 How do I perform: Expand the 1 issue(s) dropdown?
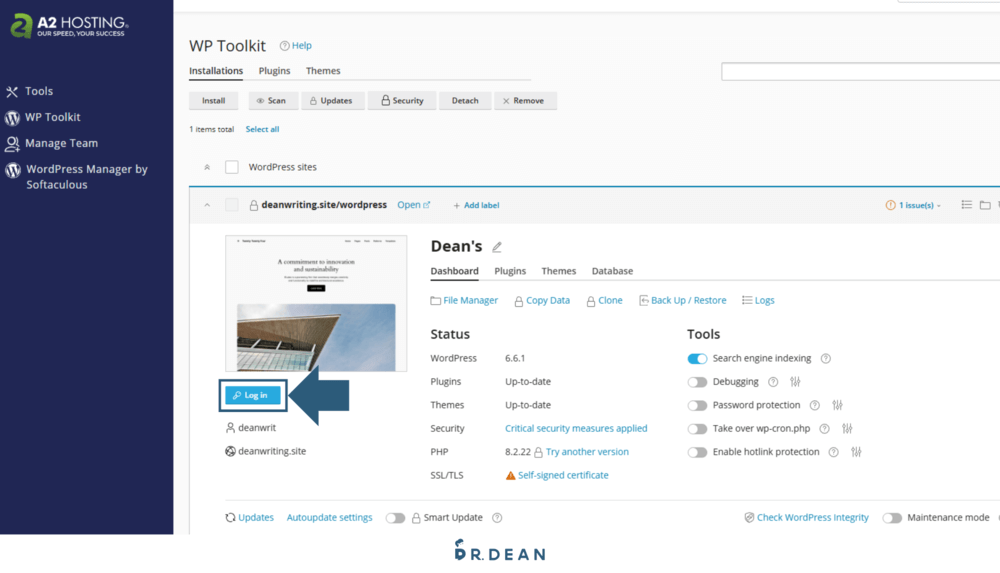tap(913, 205)
